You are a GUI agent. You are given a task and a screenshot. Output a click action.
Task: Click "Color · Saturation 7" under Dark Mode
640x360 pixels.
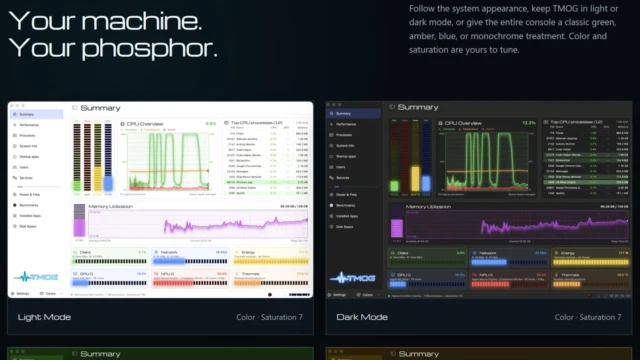588,317
